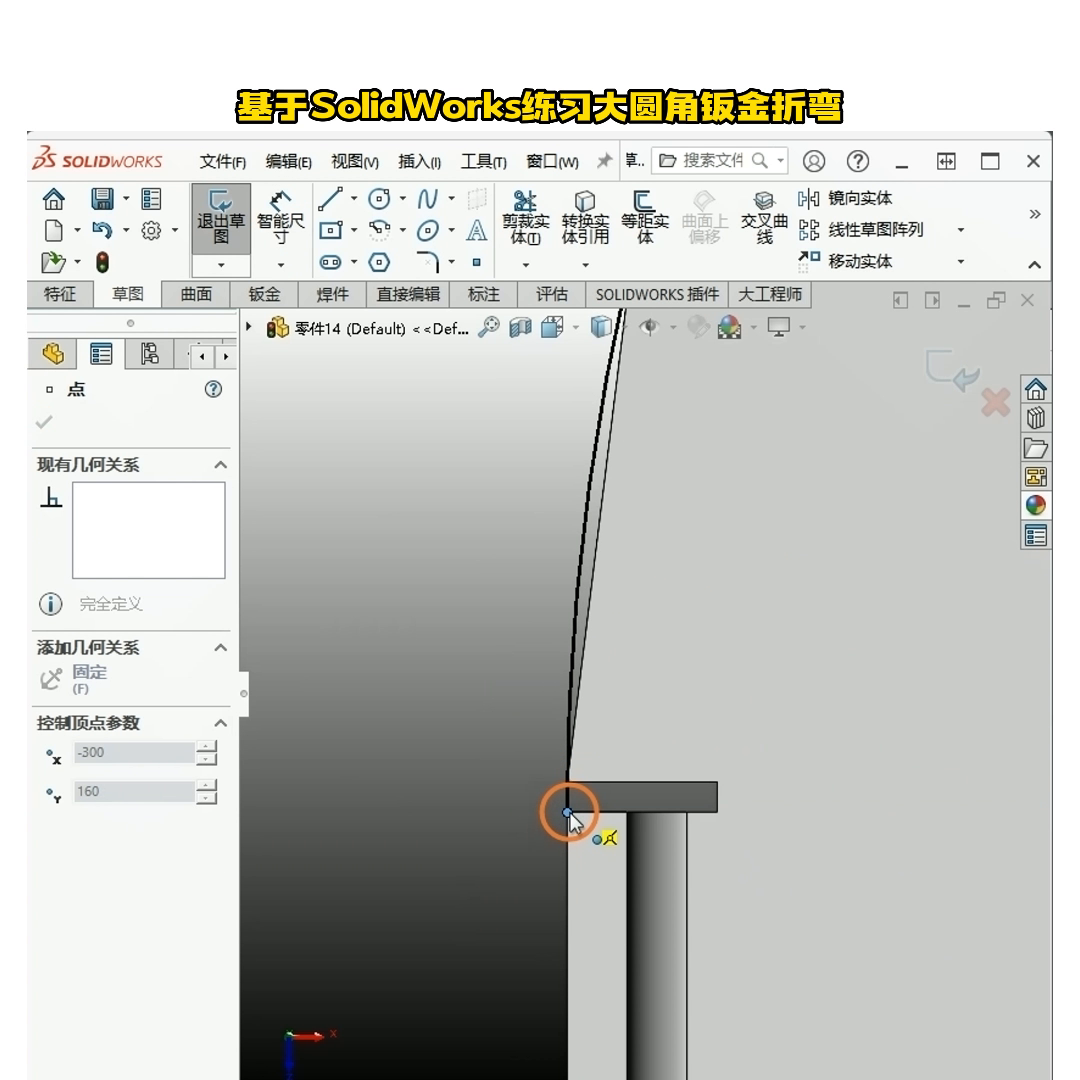Open the Line tool dropdown arrow

point(354,198)
